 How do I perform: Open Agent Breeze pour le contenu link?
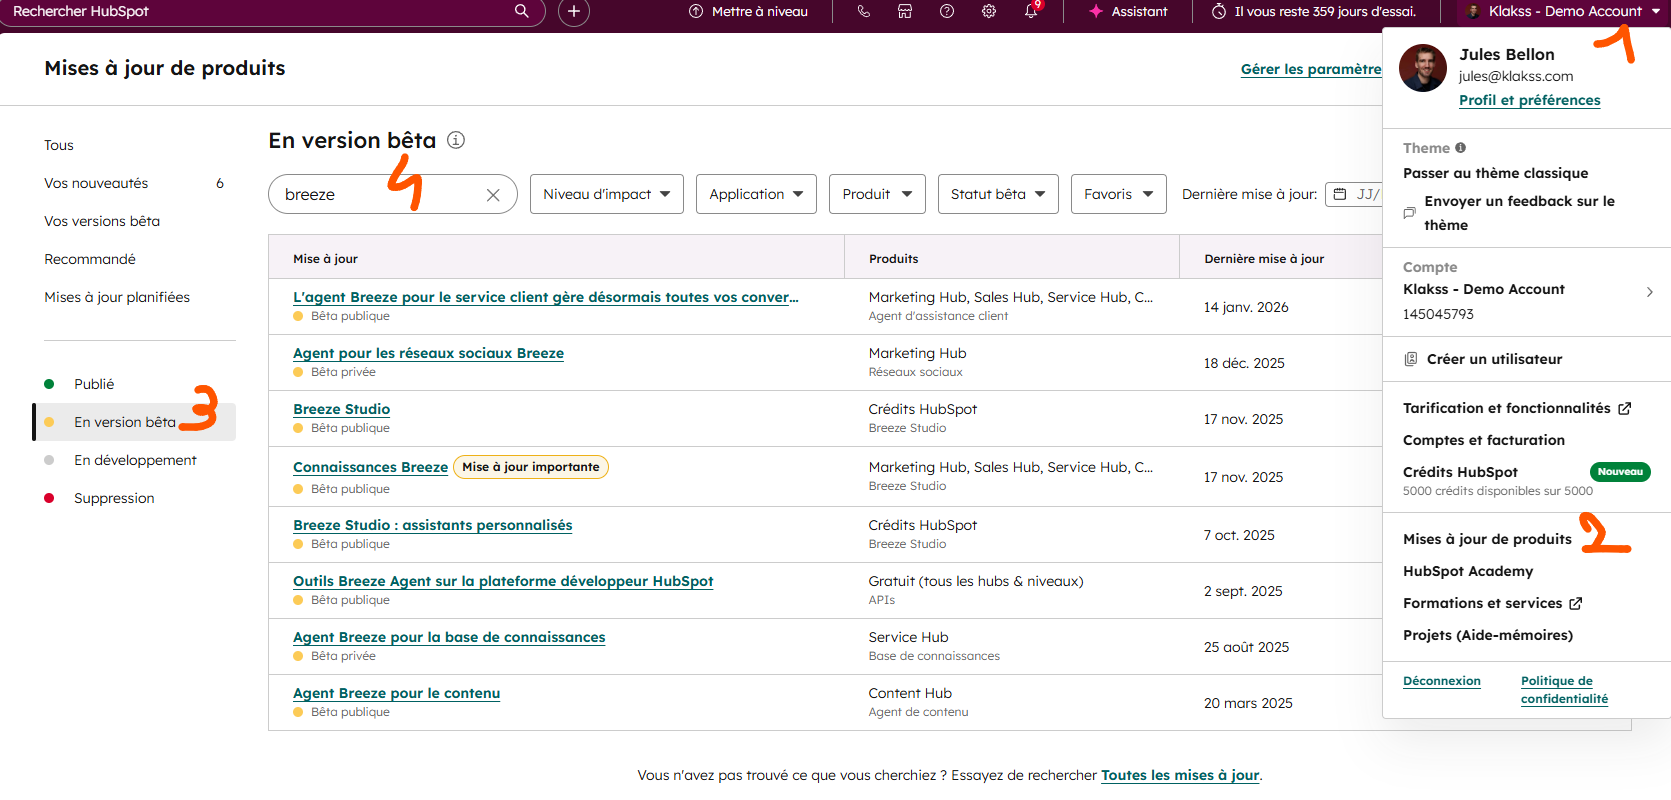pyautogui.click(x=396, y=693)
